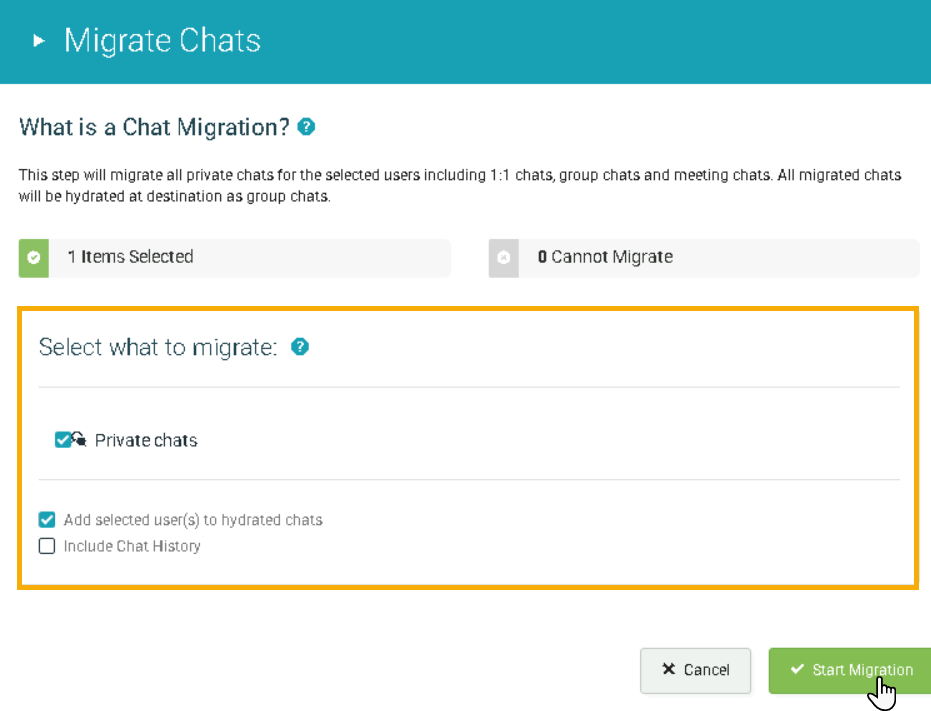Click the Private chats label
The width and height of the screenshot is (931, 711).
[x=146, y=440]
